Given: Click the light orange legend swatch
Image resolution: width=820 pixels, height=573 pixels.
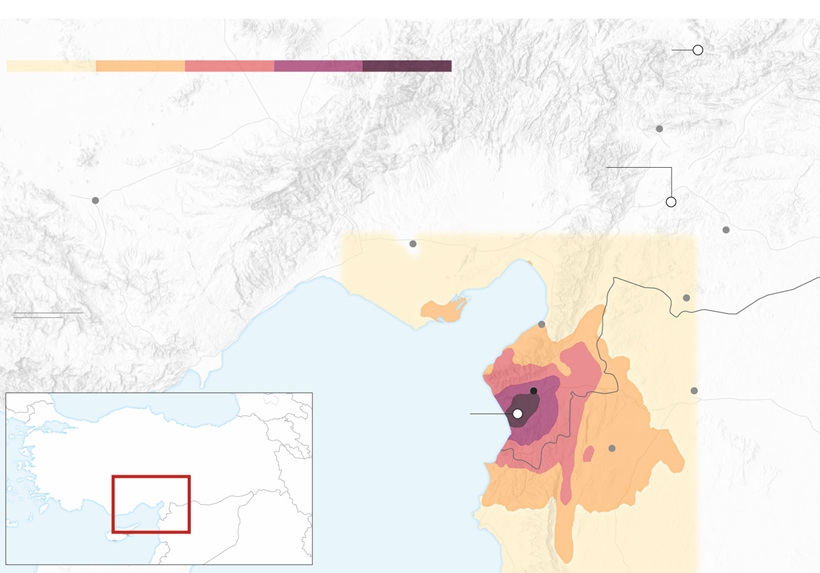Looking at the screenshot, I should (140, 66).
